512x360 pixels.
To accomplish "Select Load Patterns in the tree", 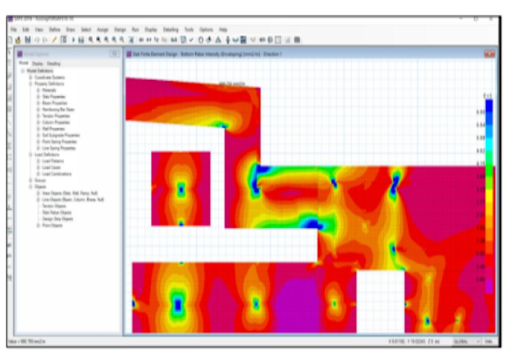I will point(53,161).
